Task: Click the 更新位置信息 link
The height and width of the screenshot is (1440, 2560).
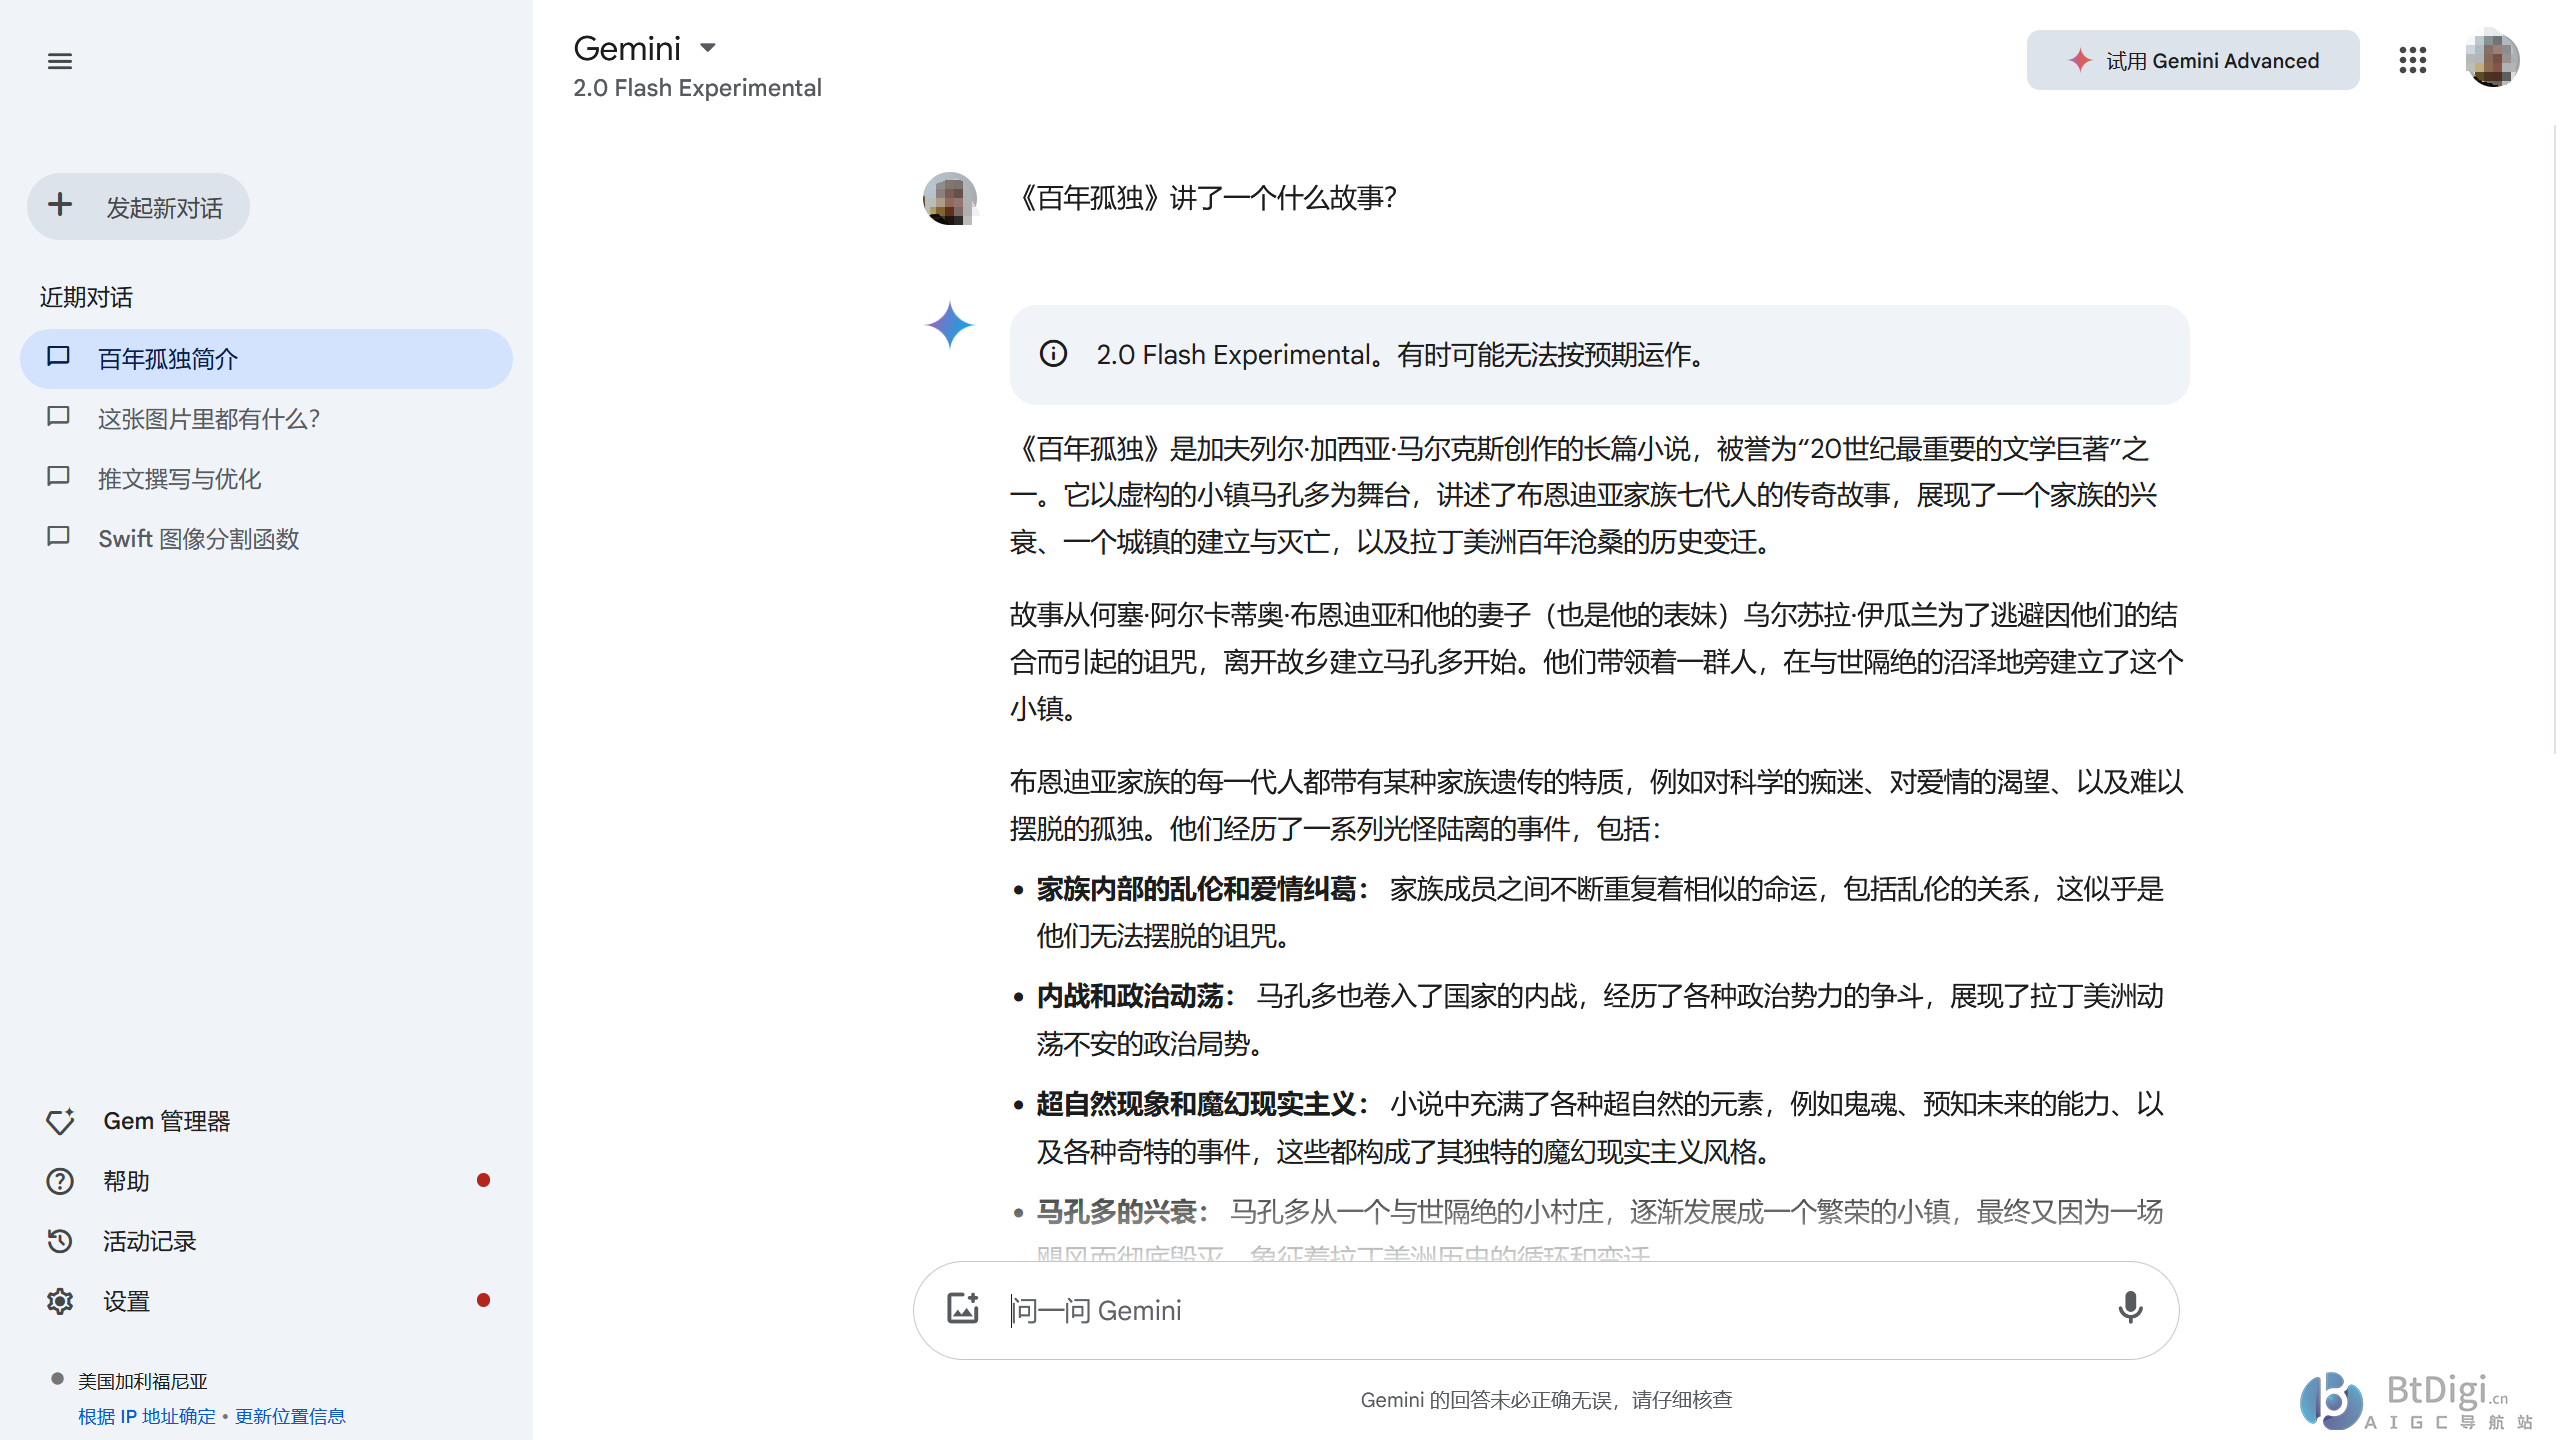Action: 290,1416
